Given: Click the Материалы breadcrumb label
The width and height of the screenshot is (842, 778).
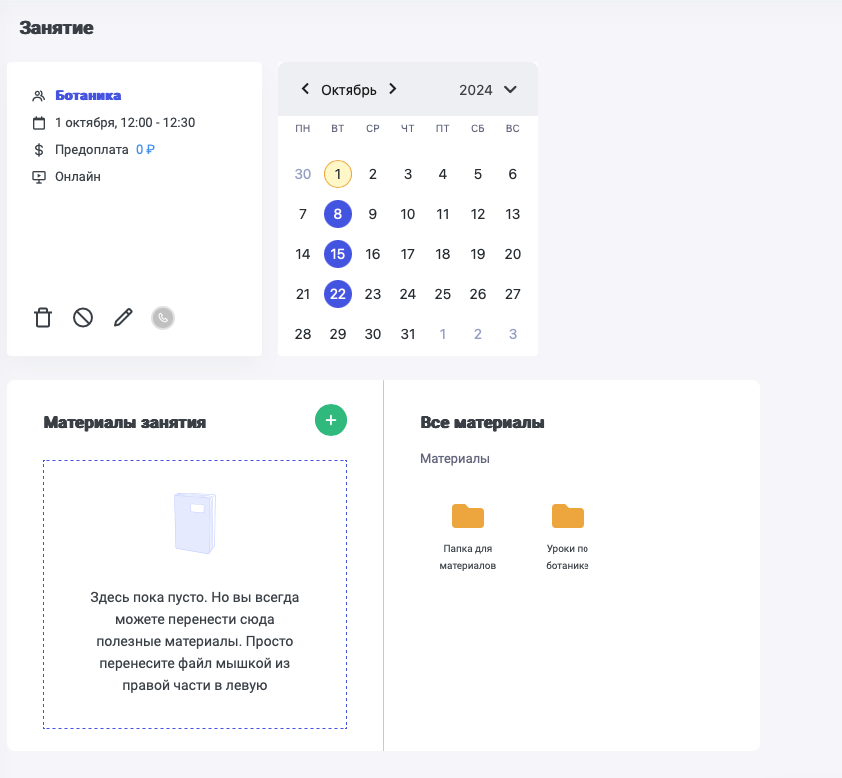Looking at the screenshot, I should click(x=455, y=459).
